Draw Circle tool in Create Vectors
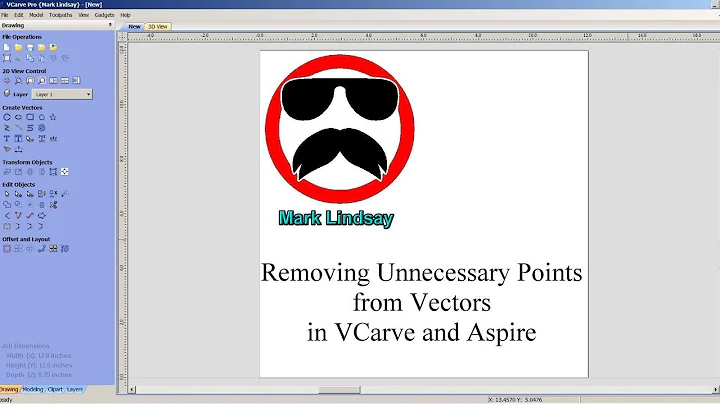Screen dimensions: 720x404 [x=6, y=117]
